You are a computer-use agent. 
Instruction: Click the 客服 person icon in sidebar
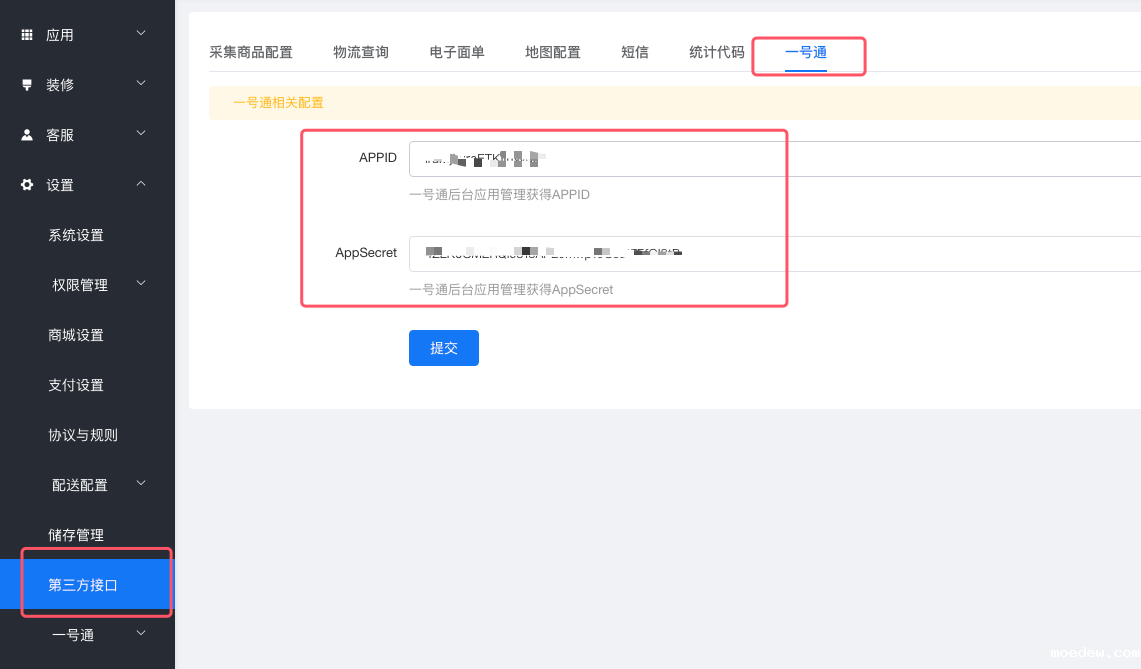point(27,135)
